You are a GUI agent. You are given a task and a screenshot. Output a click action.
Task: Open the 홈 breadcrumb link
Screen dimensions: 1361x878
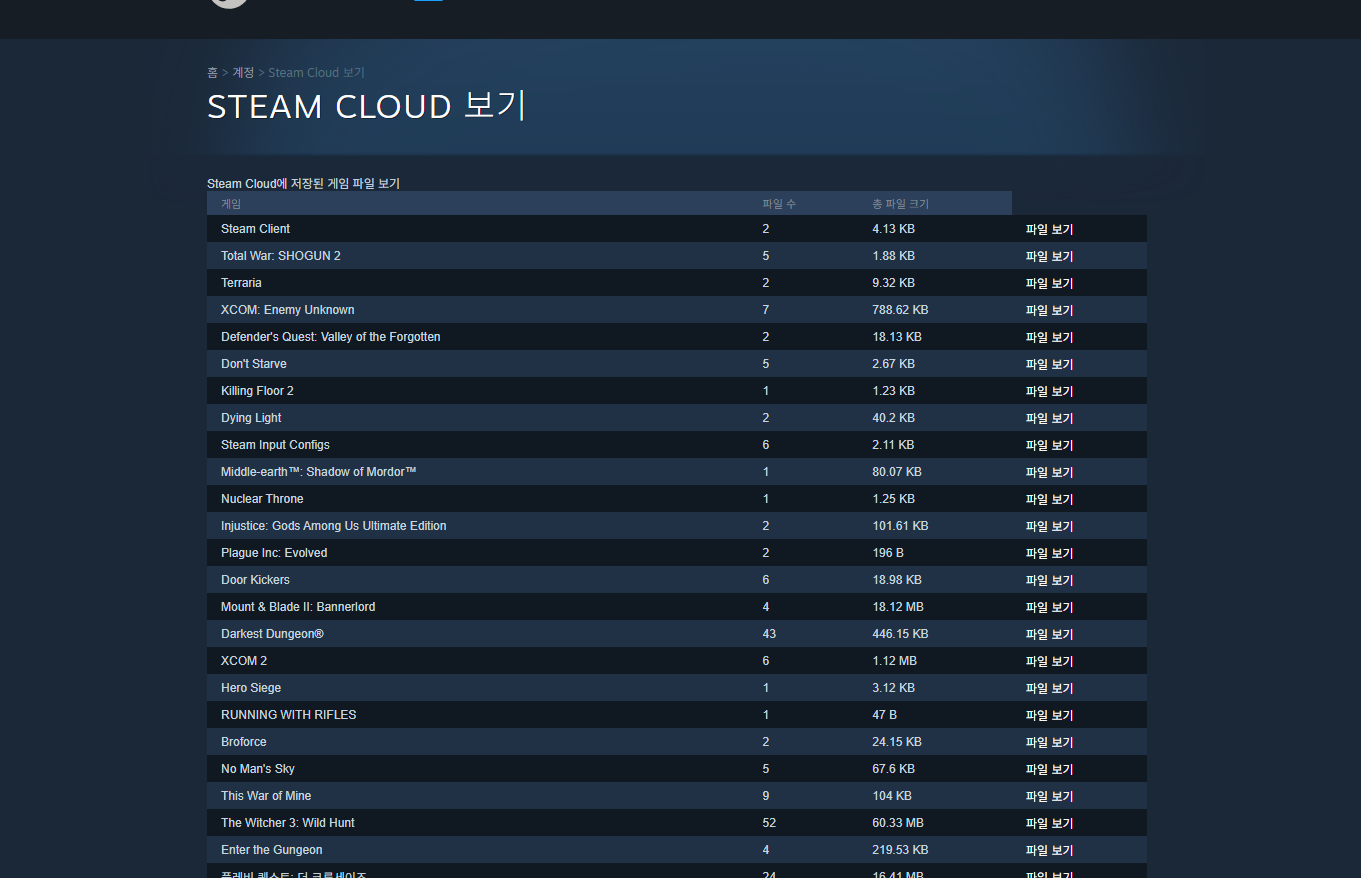pos(212,73)
